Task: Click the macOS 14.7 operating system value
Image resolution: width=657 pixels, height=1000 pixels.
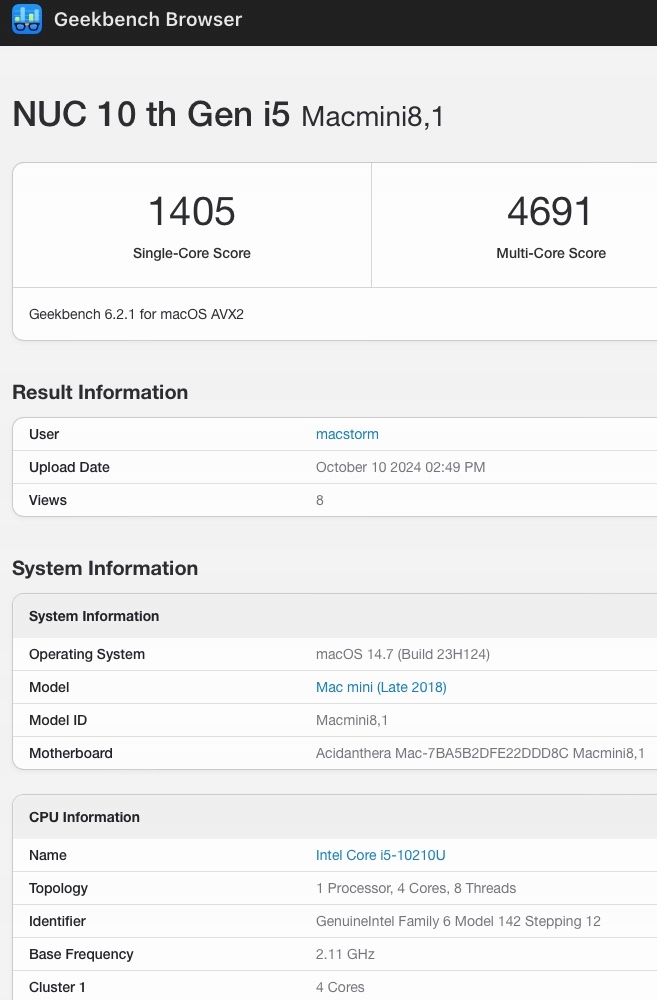Action: [403, 654]
